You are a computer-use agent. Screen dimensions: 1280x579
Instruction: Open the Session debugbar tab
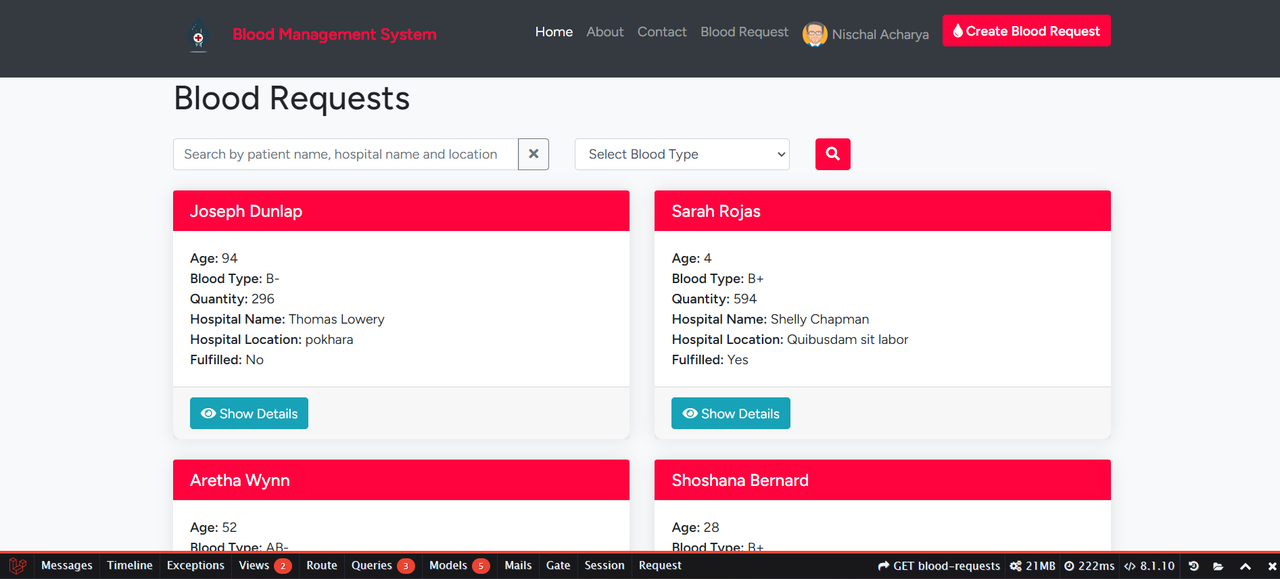click(605, 566)
